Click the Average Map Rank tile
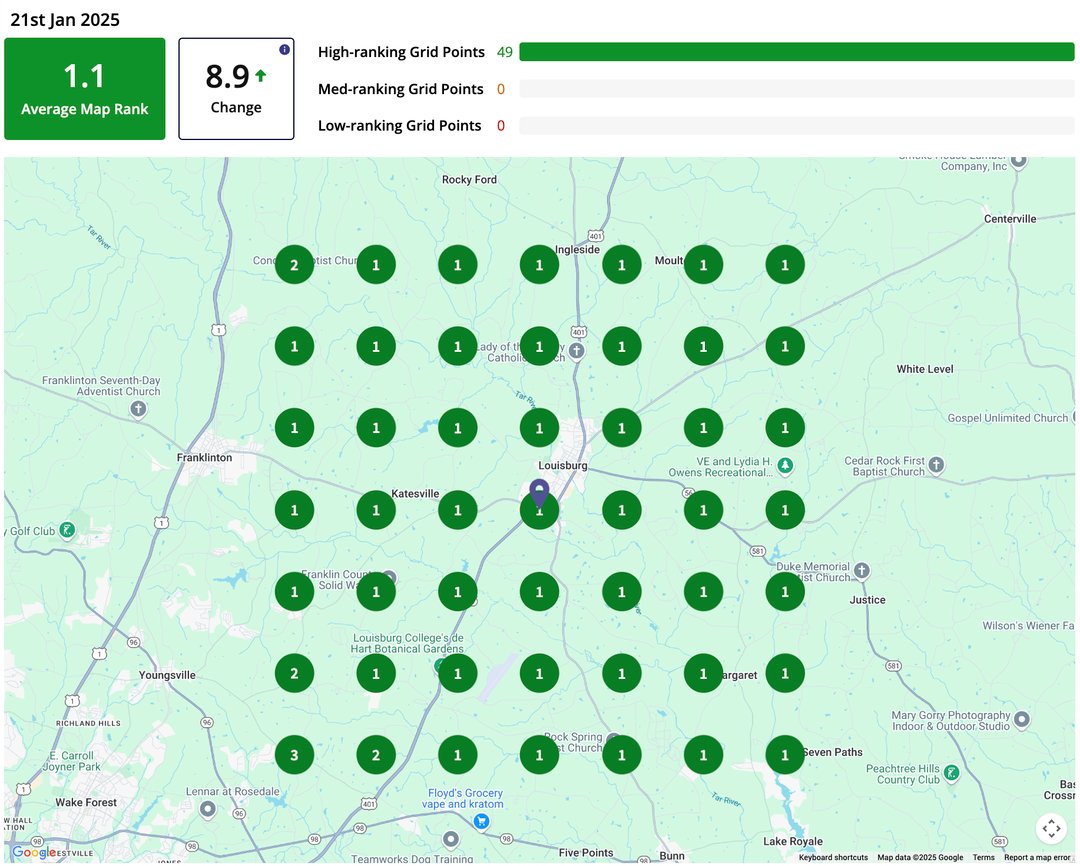The height and width of the screenshot is (866, 1080). 85,89
